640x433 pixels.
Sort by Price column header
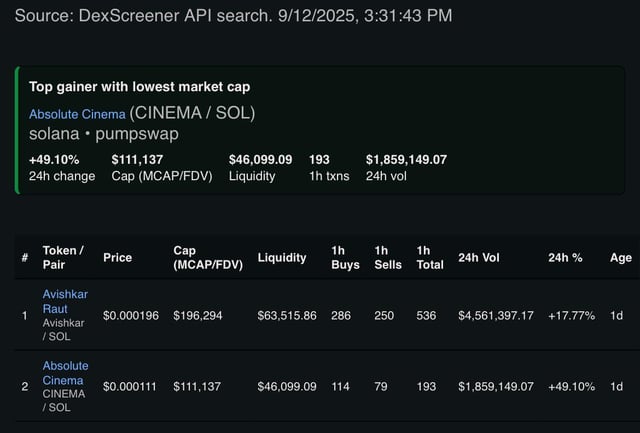pos(117,257)
